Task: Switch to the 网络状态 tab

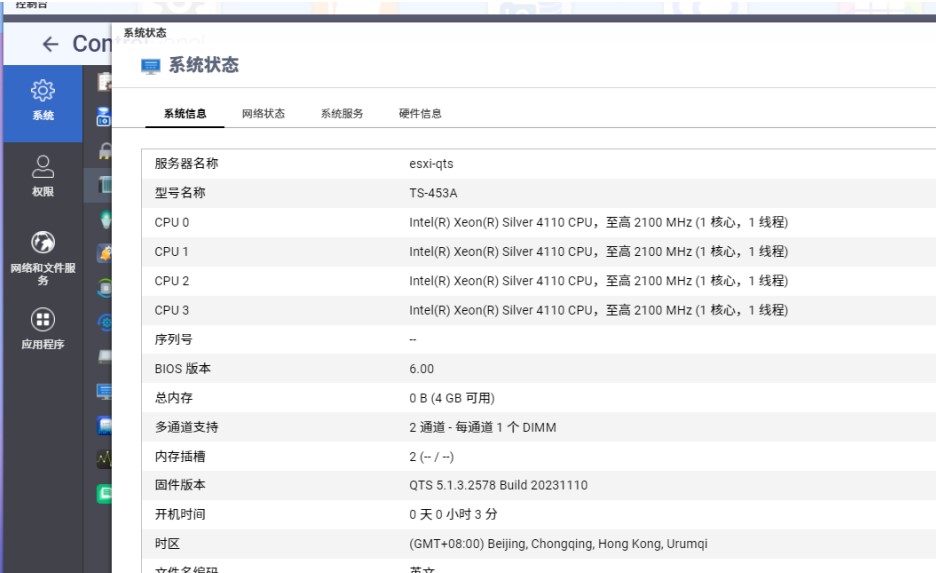Action: point(263,113)
